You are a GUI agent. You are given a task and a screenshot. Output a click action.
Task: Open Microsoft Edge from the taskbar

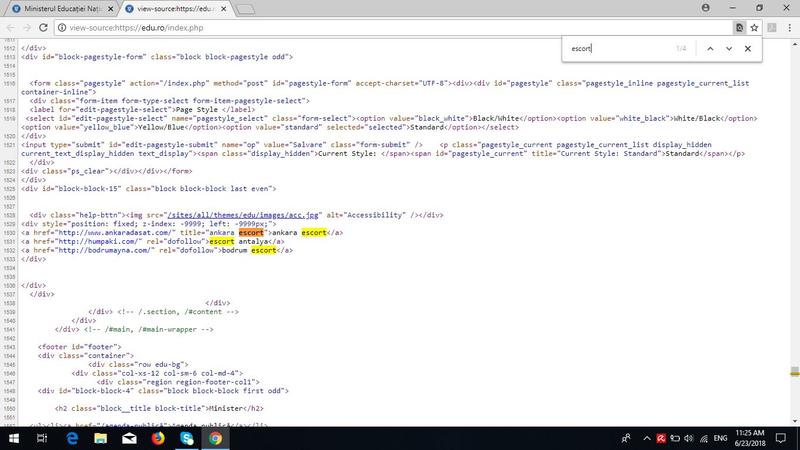pos(72,438)
